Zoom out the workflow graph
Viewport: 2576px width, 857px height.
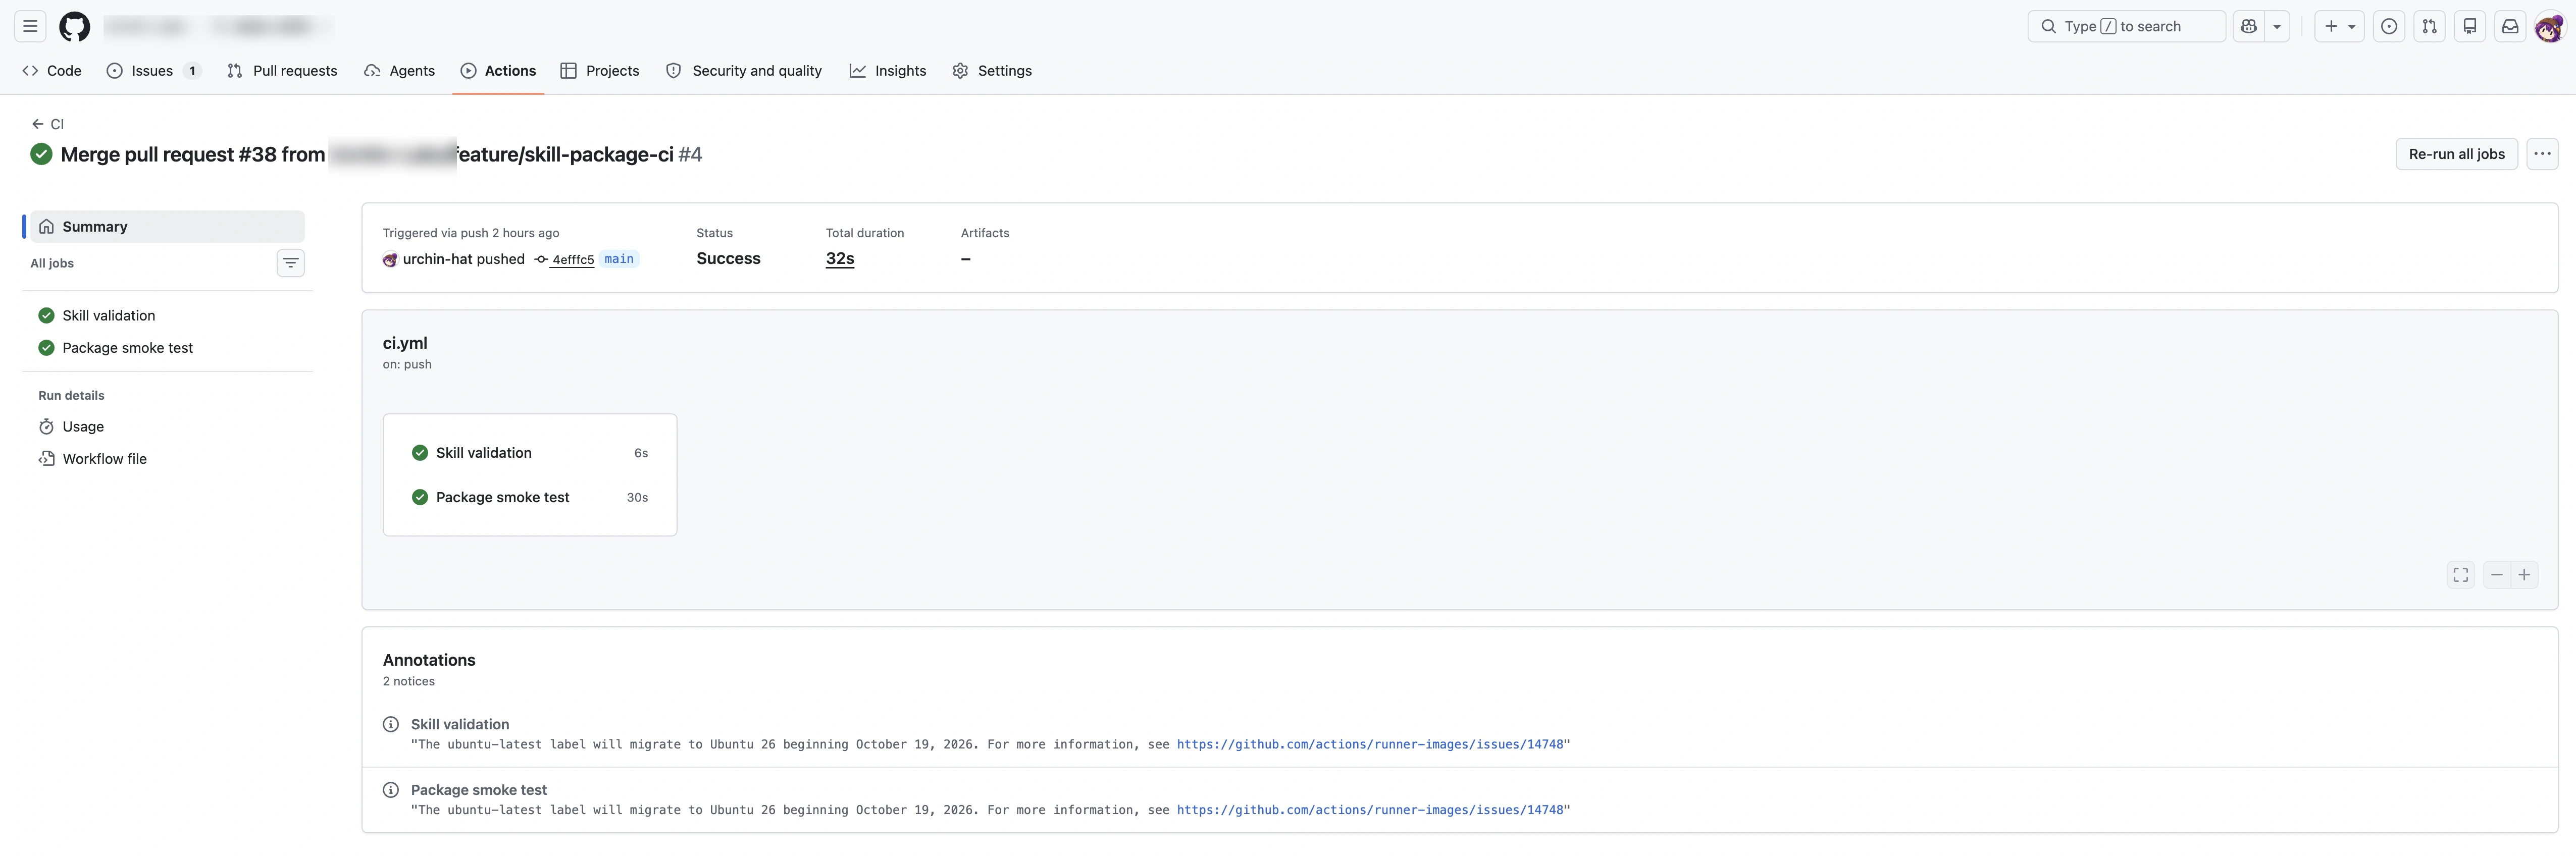[x=2497, y=574]
